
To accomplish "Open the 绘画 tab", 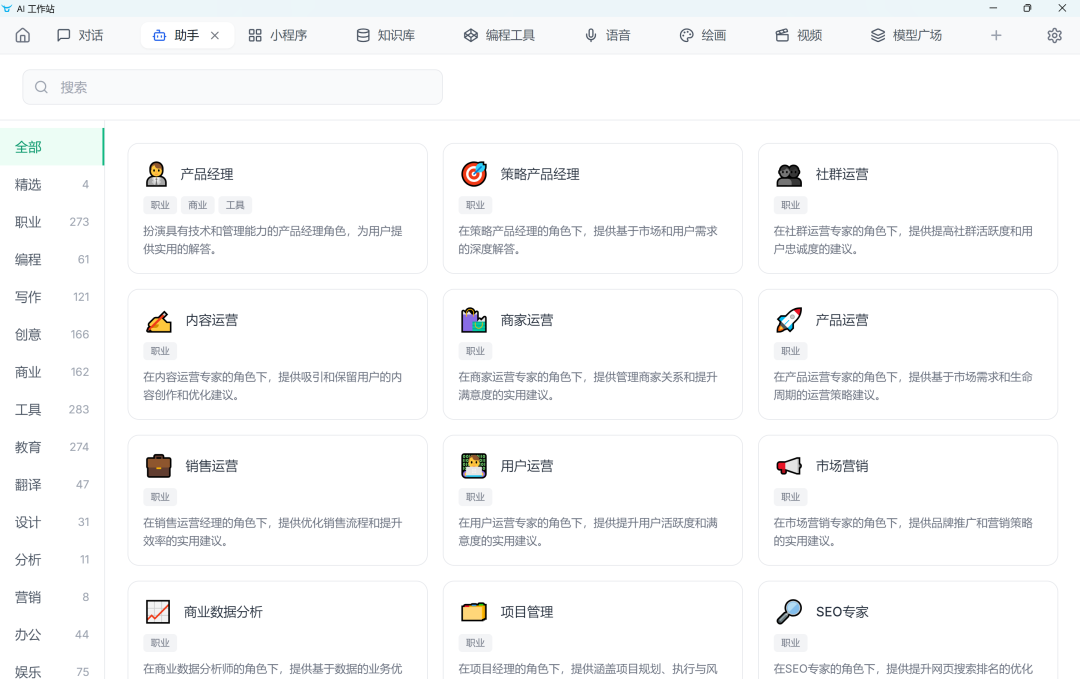I will click(x=703, y=35).
